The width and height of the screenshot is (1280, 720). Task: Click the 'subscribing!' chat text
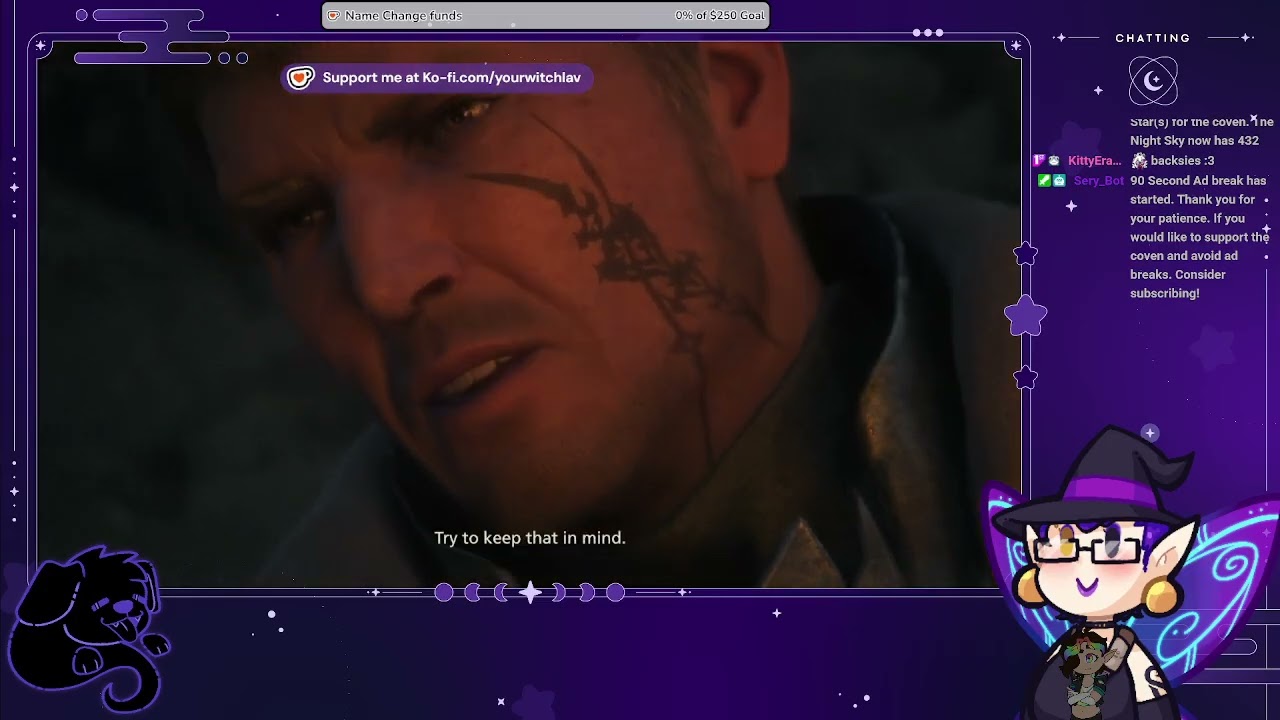coord(1164,293)
